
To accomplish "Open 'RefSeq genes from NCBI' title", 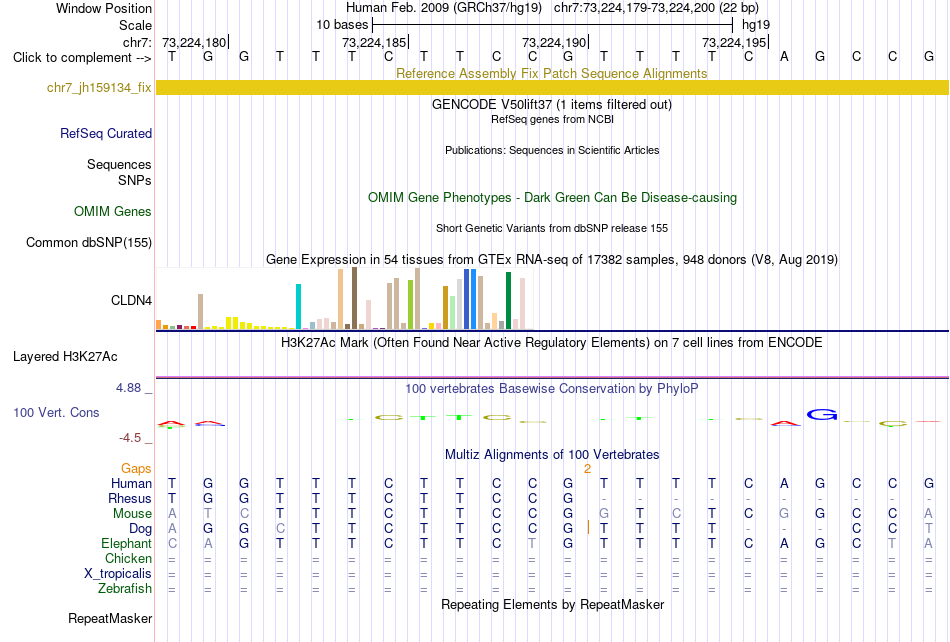I will tap(552, 119).
